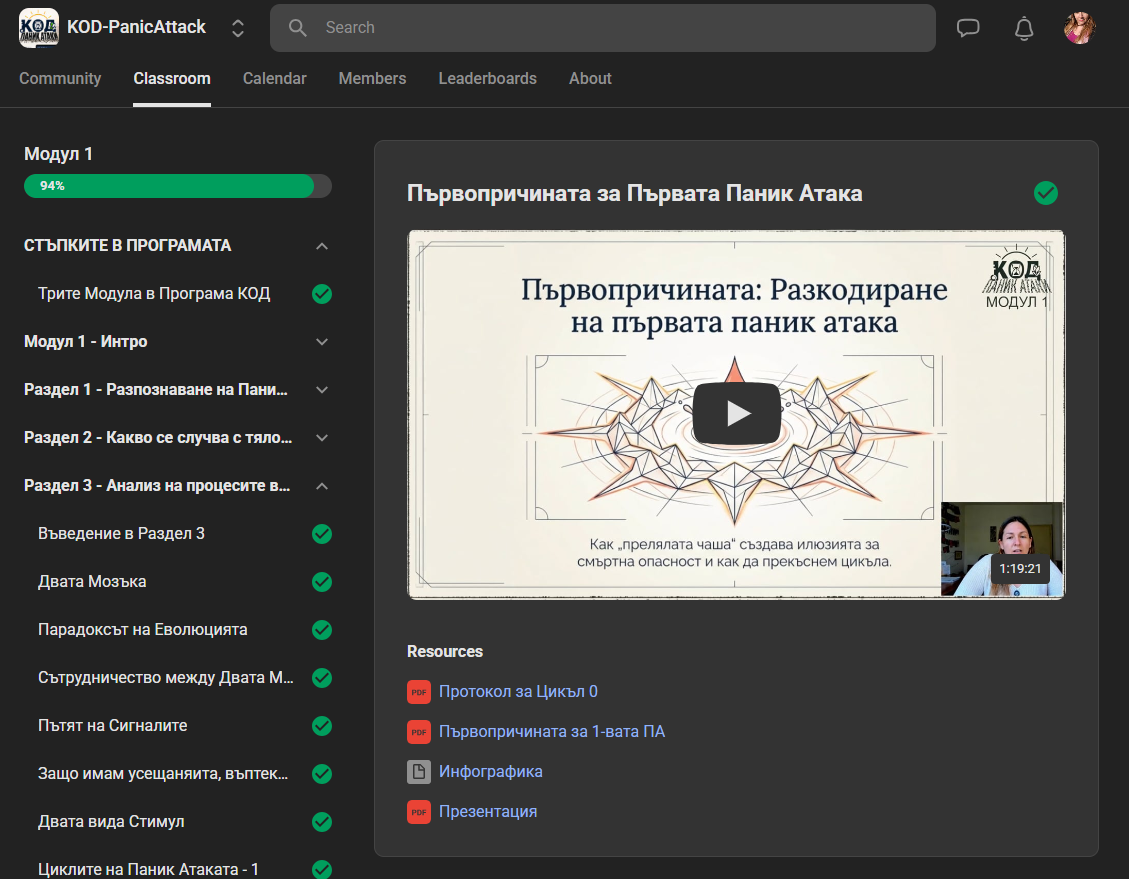Toggle the check mark for Сътрудничество между Двата М...
The height and width of the screenshot is (879, 1129).
click(x=322, y=678)
